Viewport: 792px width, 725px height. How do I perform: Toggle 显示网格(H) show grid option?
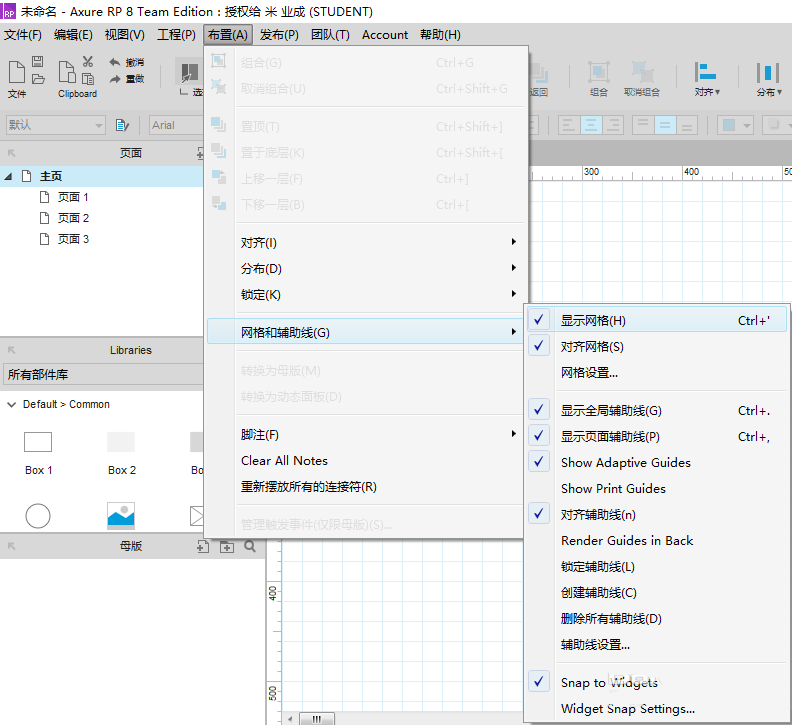tap(593, 321)
